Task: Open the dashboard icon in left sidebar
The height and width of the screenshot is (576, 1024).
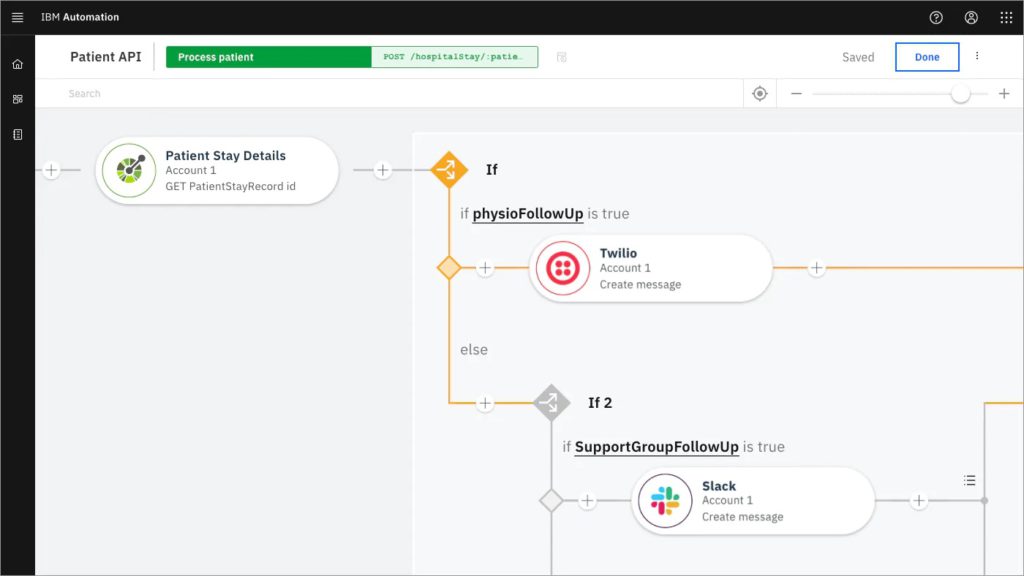Action: tap(18, 99)
